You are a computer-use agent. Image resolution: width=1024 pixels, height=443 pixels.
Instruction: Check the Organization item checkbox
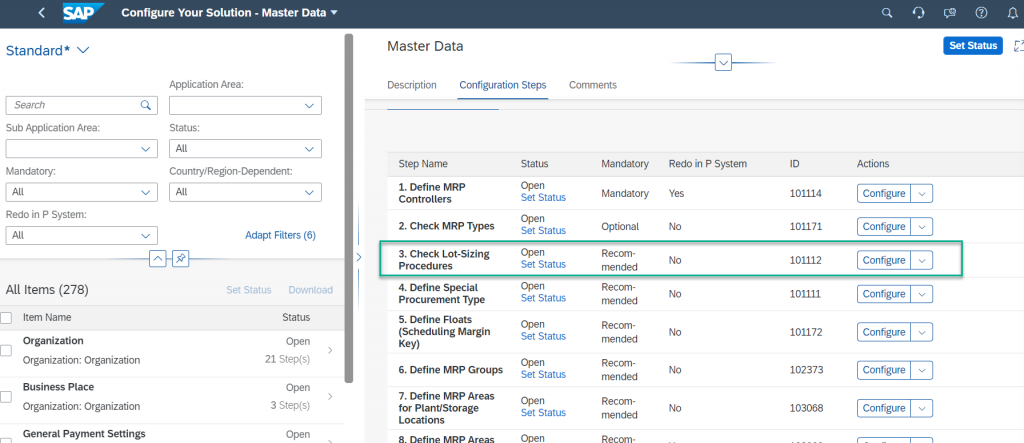(6, 350)
